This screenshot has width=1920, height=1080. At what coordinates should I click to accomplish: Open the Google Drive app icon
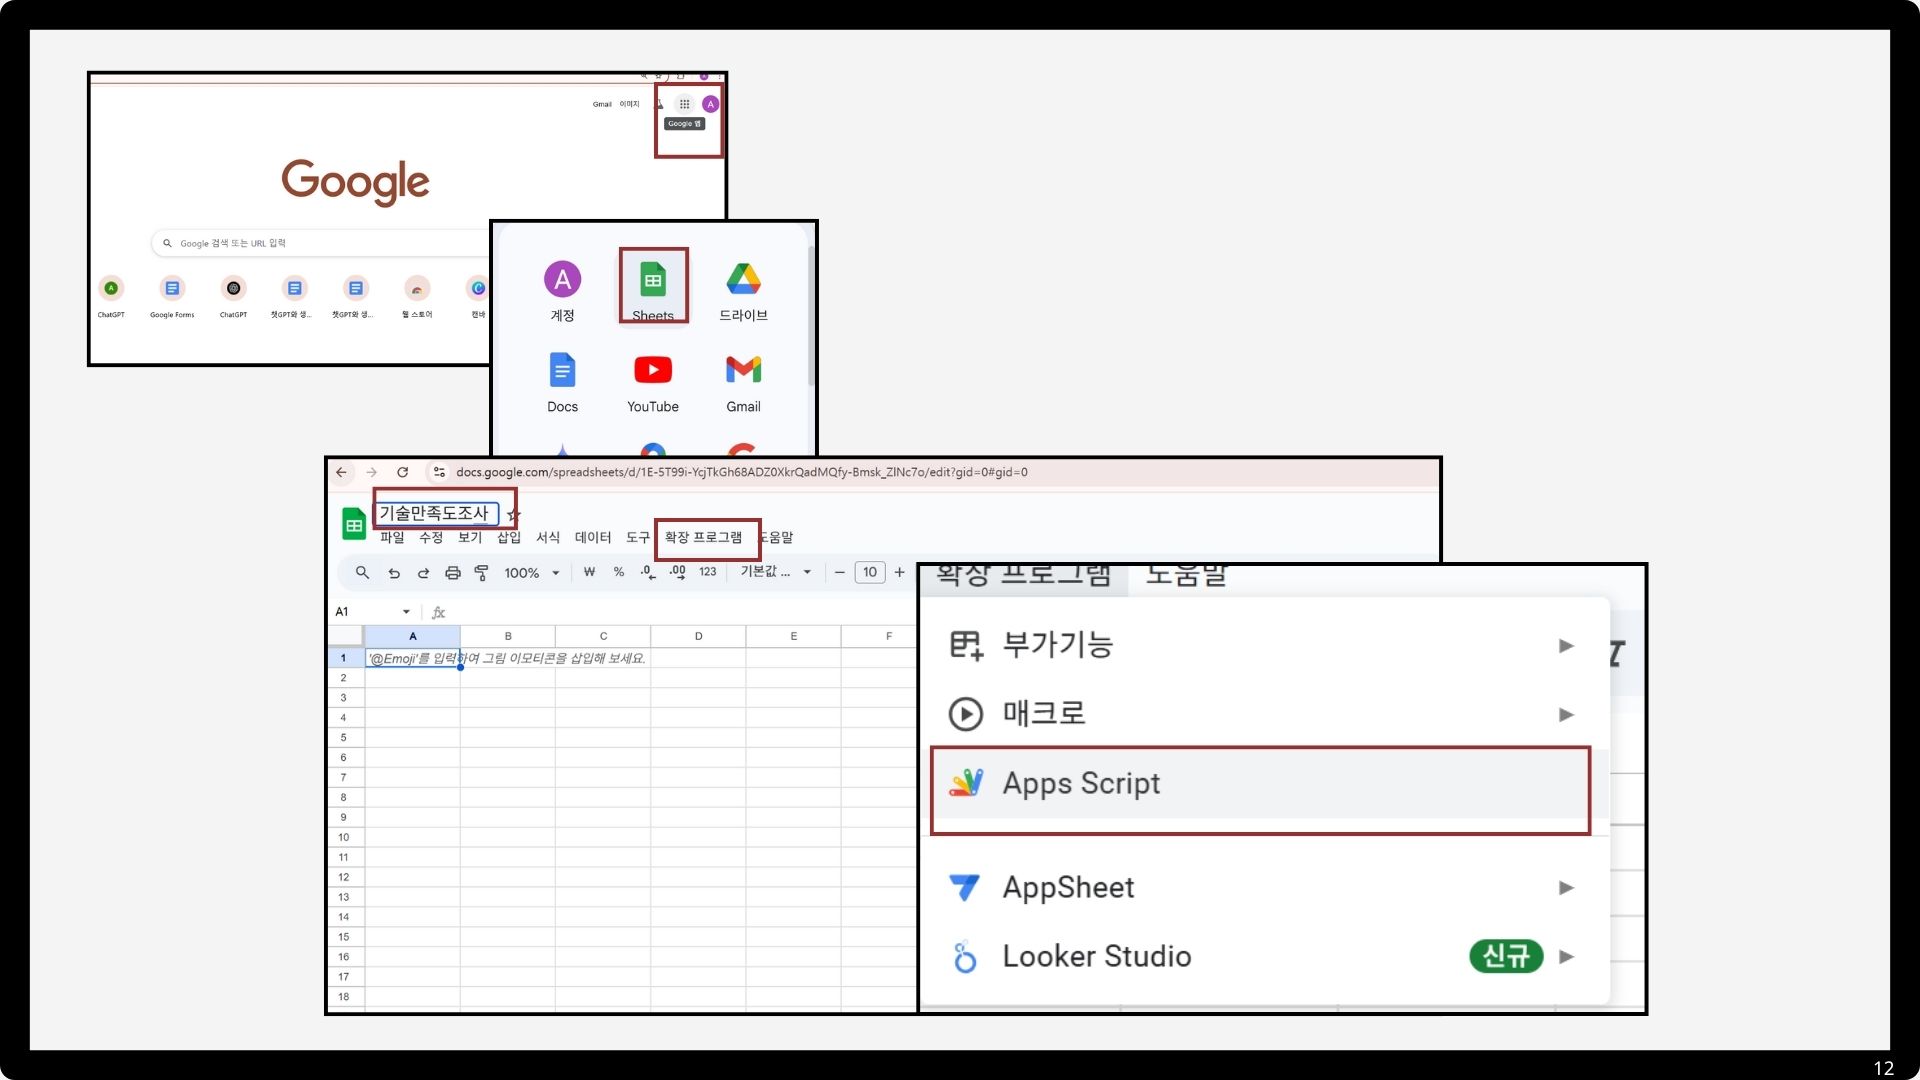[743, 280]
